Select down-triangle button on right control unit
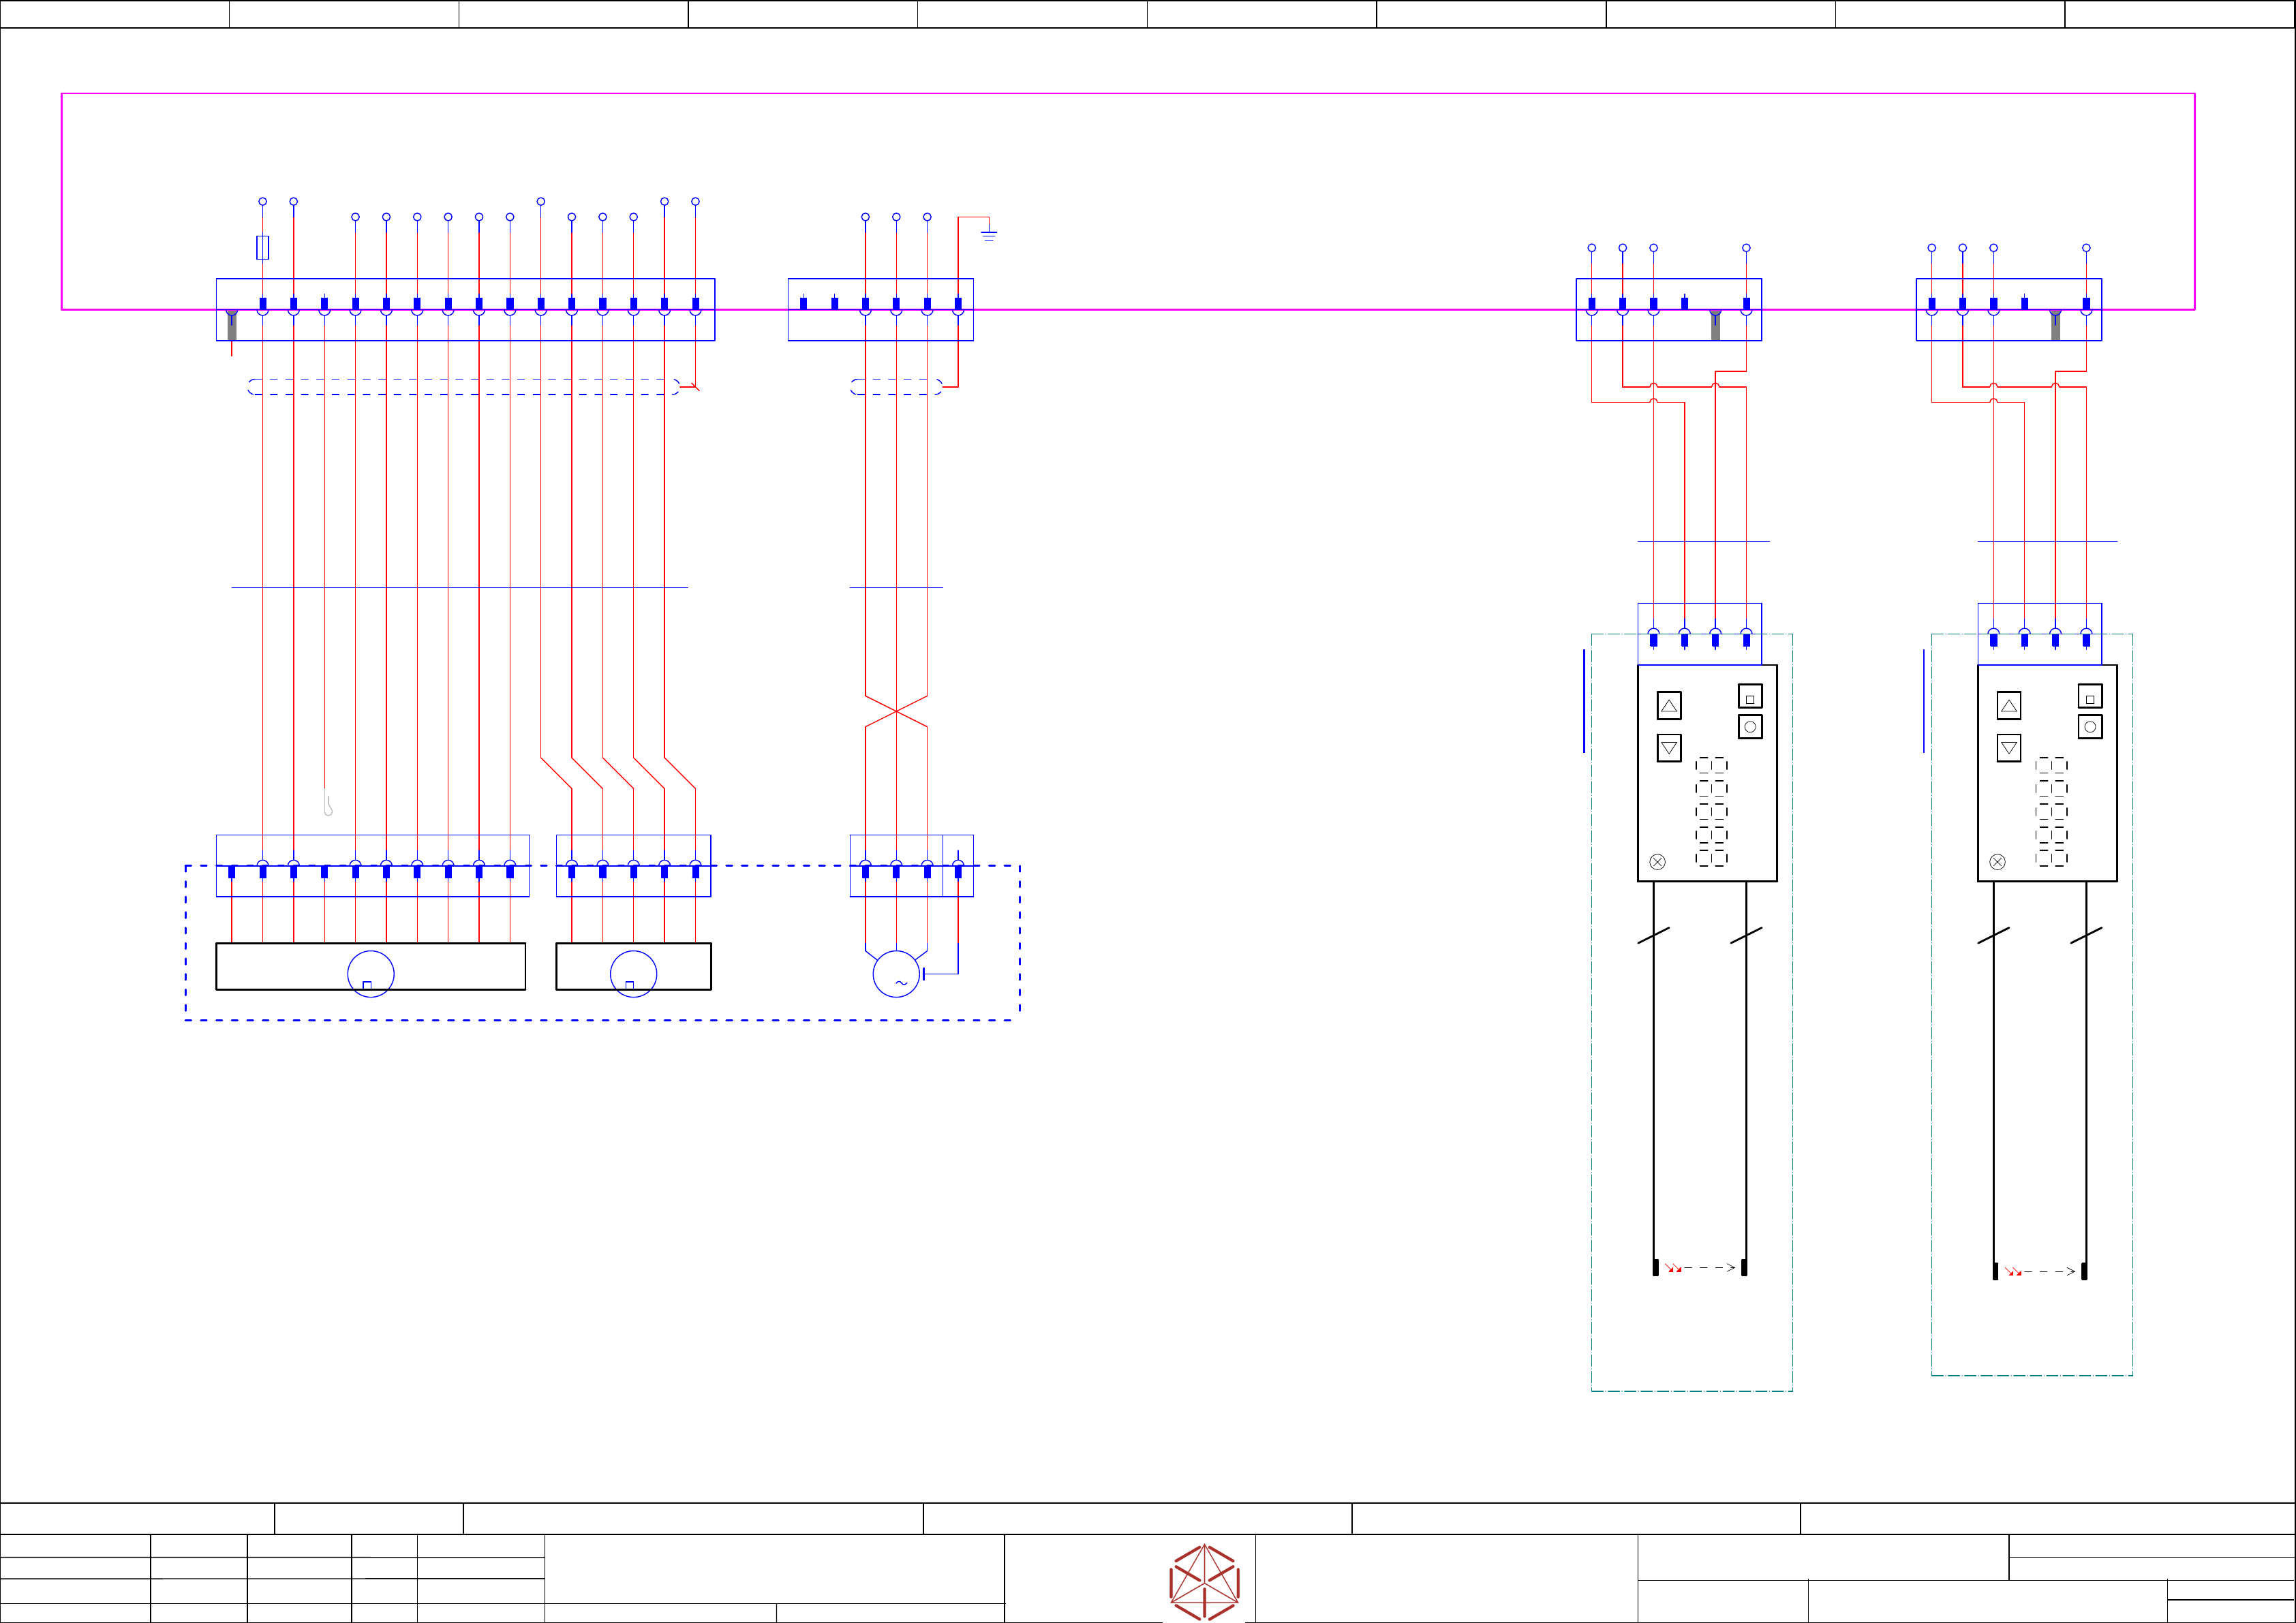The width and height of the screenshot is (2296, 1623). click(2009, 748)
